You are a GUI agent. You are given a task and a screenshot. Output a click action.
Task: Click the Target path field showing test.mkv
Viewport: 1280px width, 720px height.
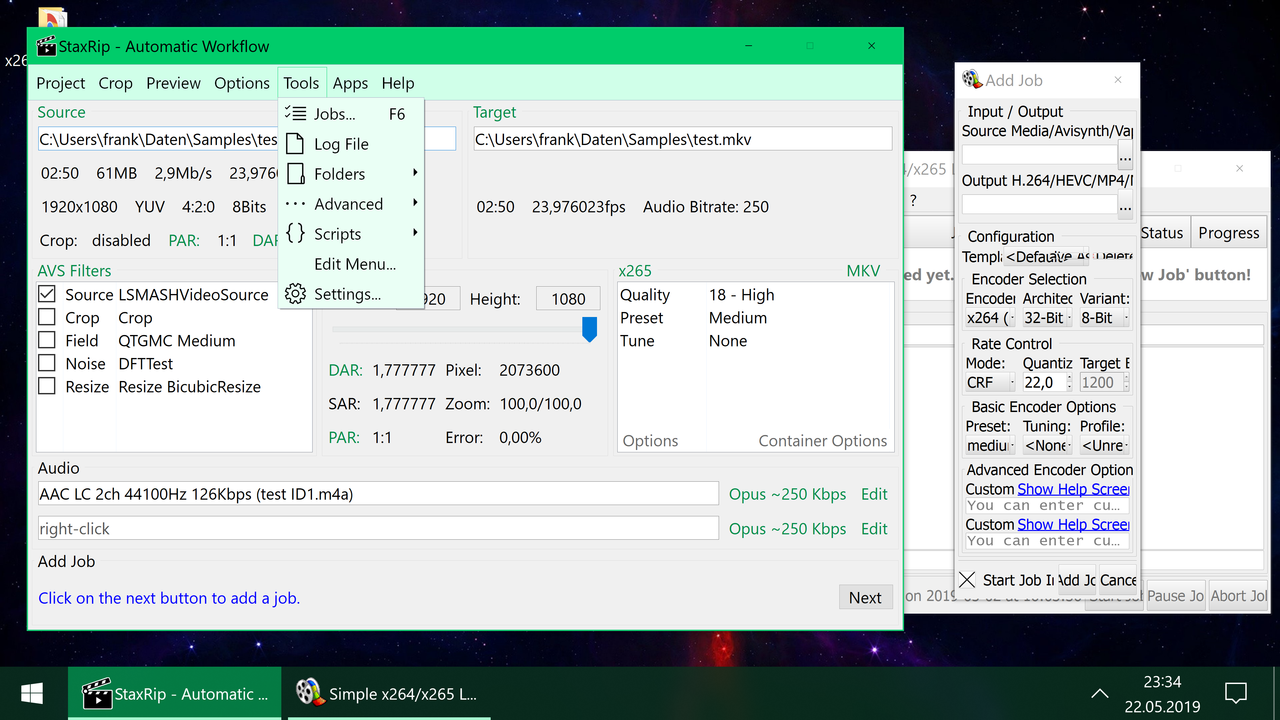pos(682,139)
